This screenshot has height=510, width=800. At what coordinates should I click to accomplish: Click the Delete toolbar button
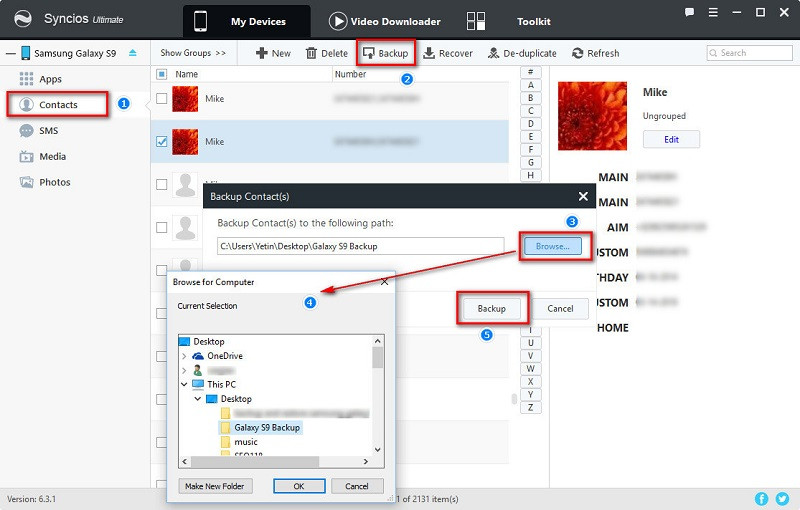coord(327,53)
